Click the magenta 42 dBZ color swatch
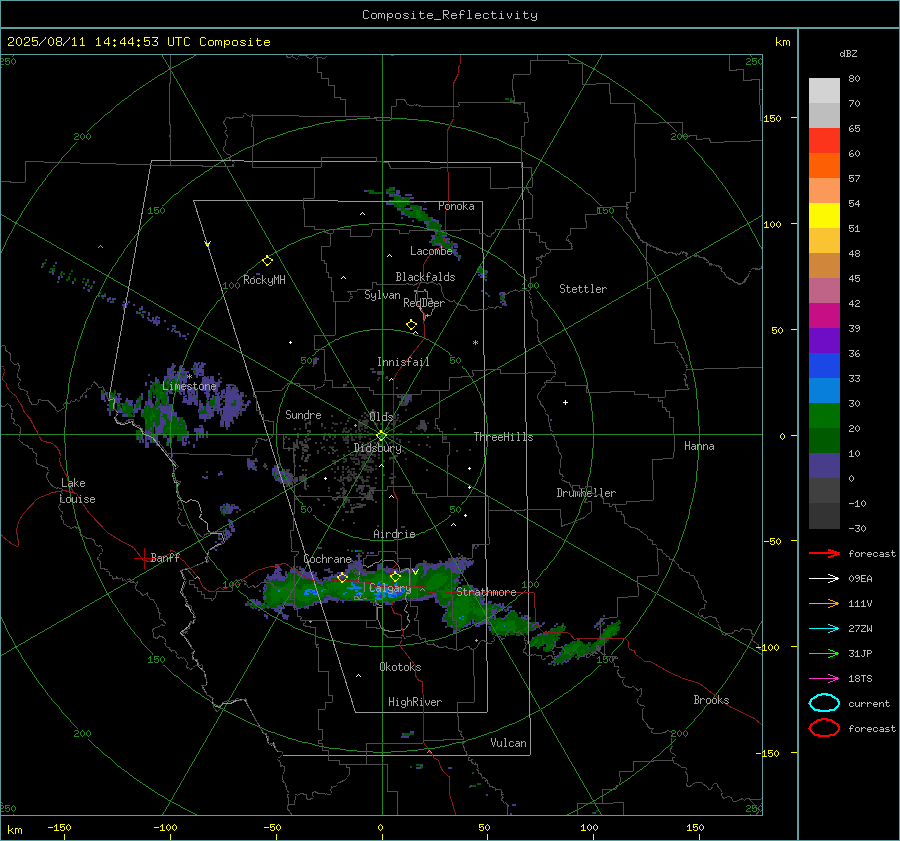 (824, 316)
